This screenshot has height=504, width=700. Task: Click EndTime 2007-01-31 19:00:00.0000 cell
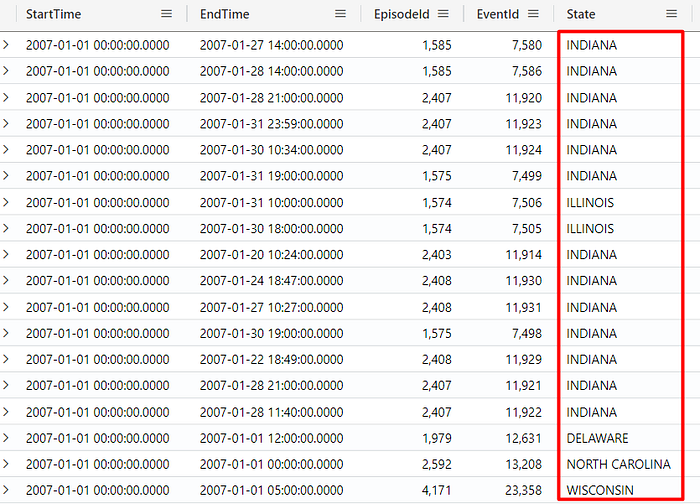pos(271,175)
